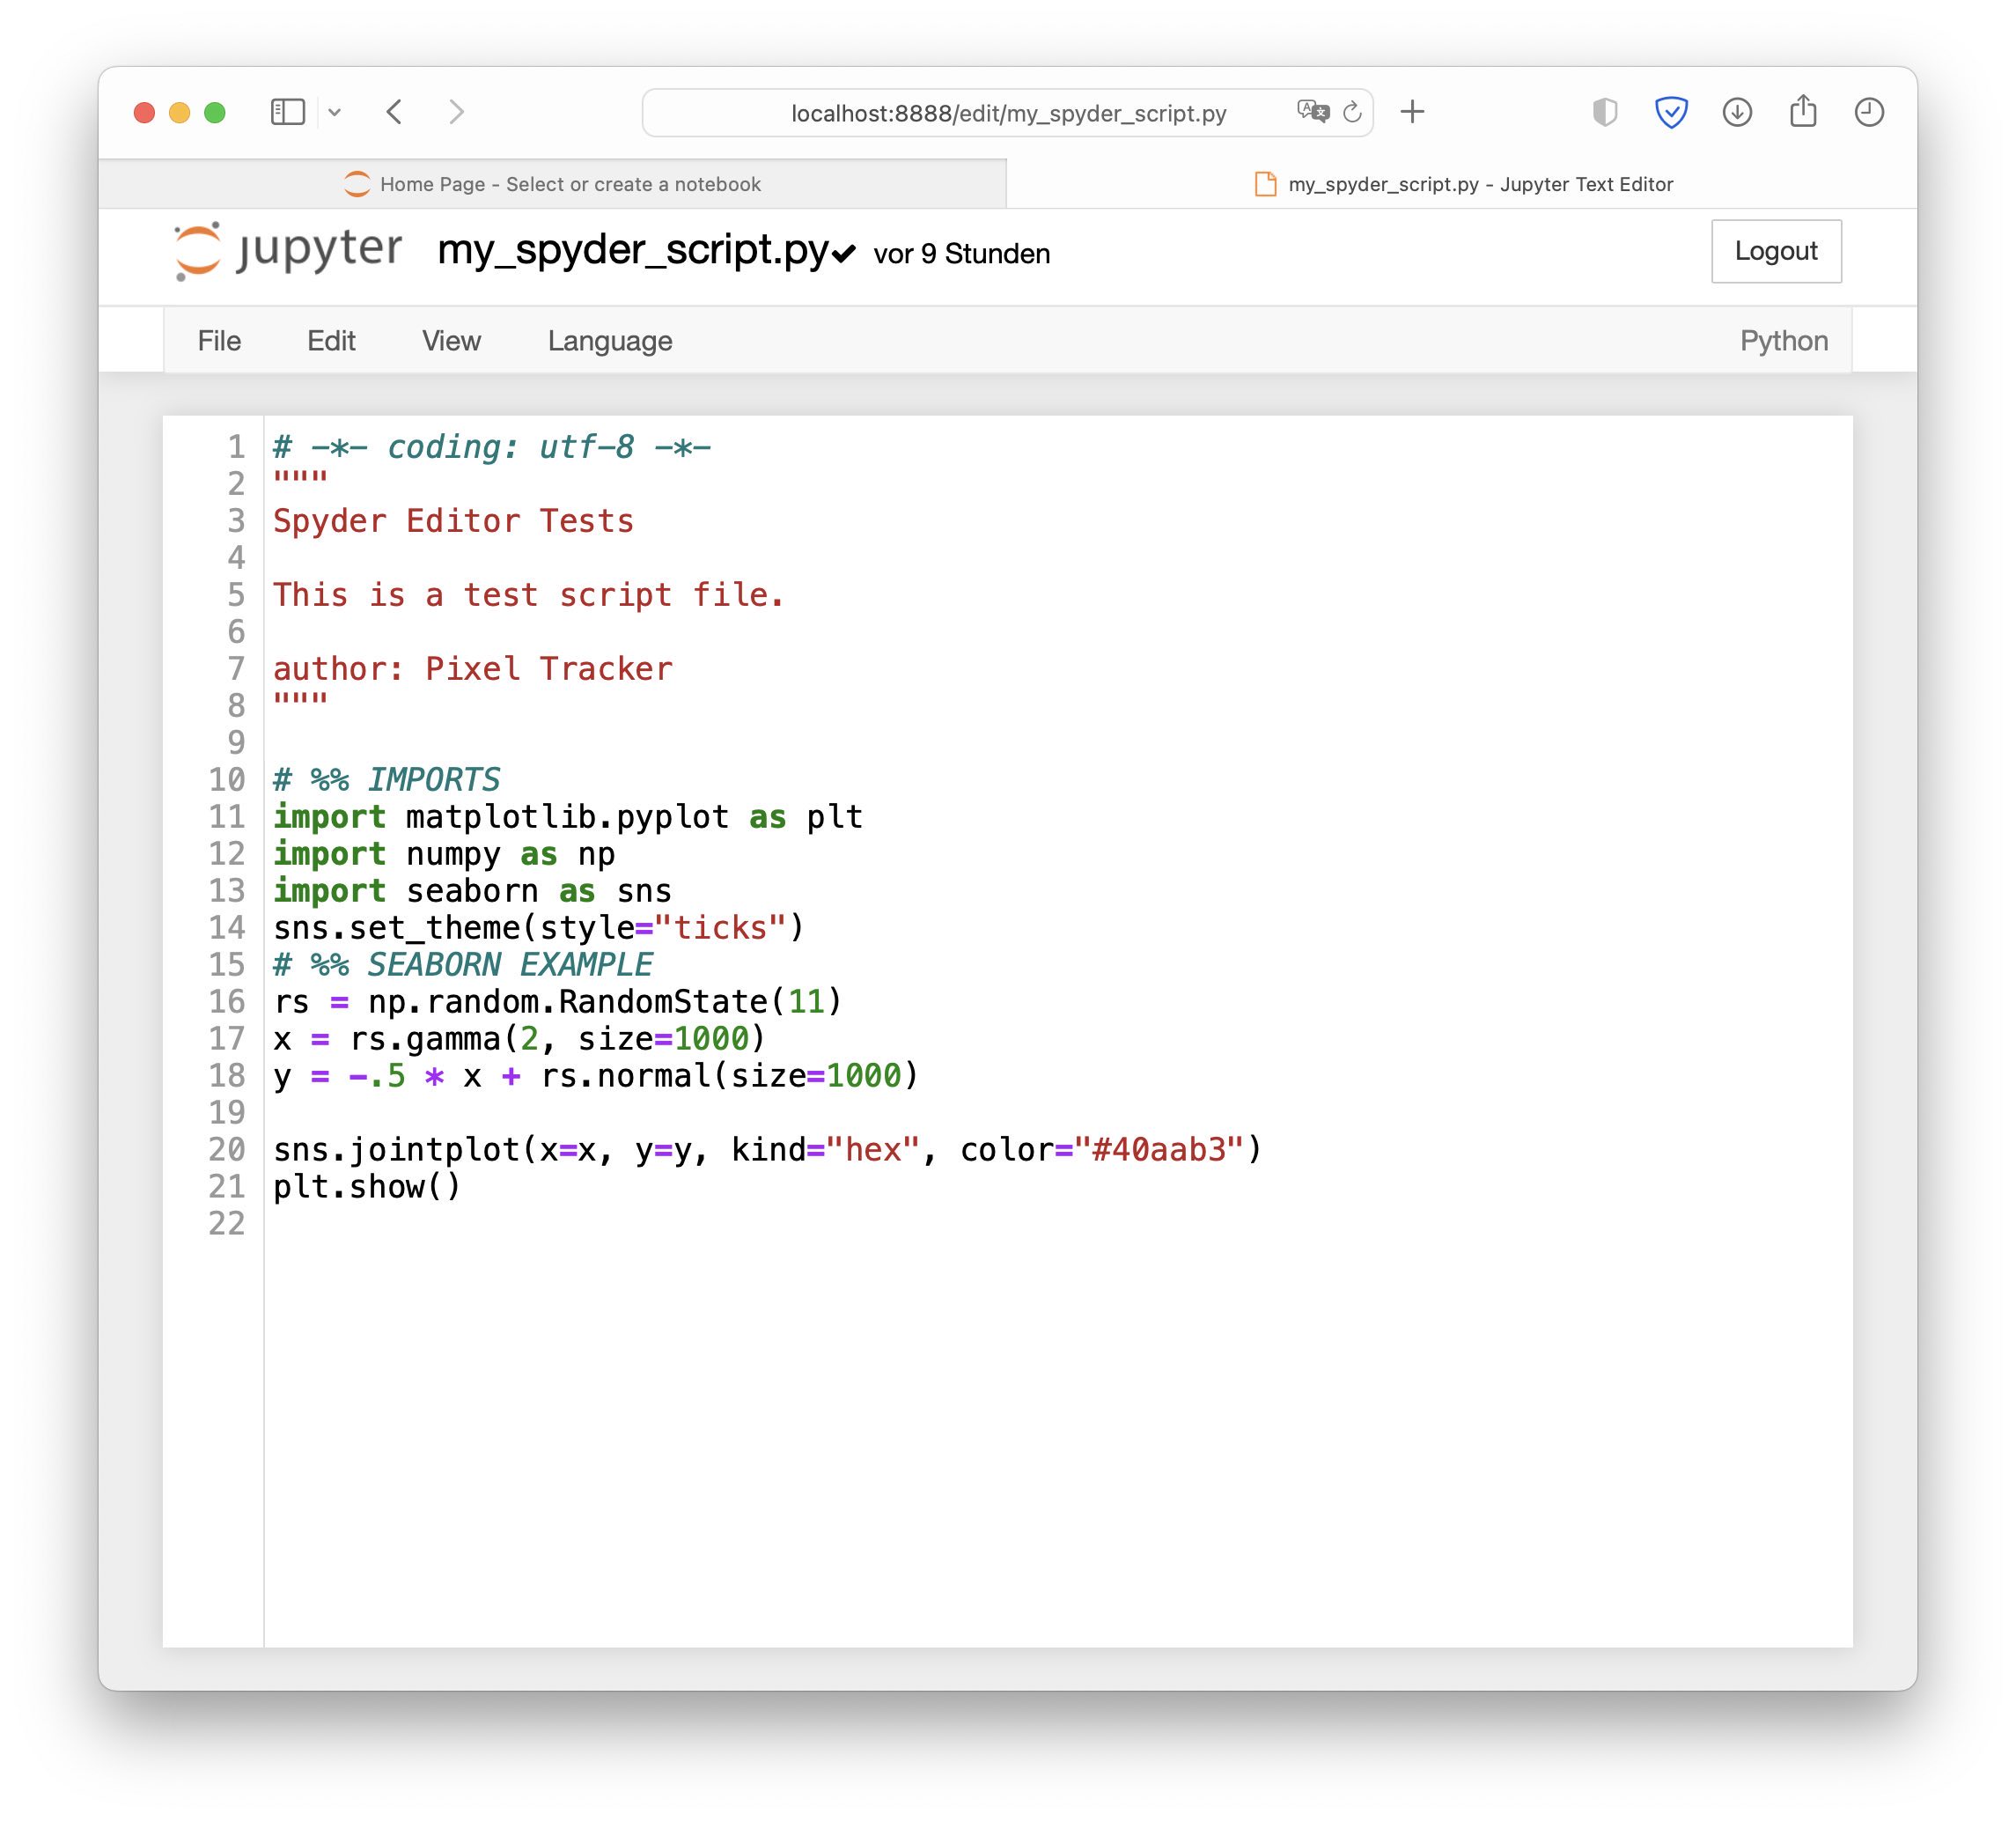Select the Edit menu option
The image size is (2016, 1821).
pyautogui.click(x=330, y=341)
